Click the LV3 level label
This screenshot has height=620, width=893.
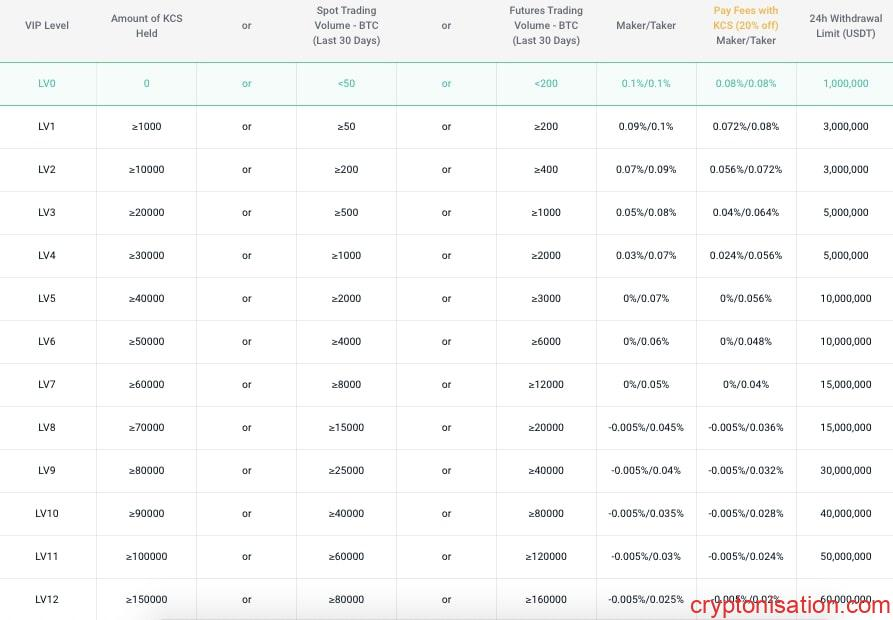(47, 213)
